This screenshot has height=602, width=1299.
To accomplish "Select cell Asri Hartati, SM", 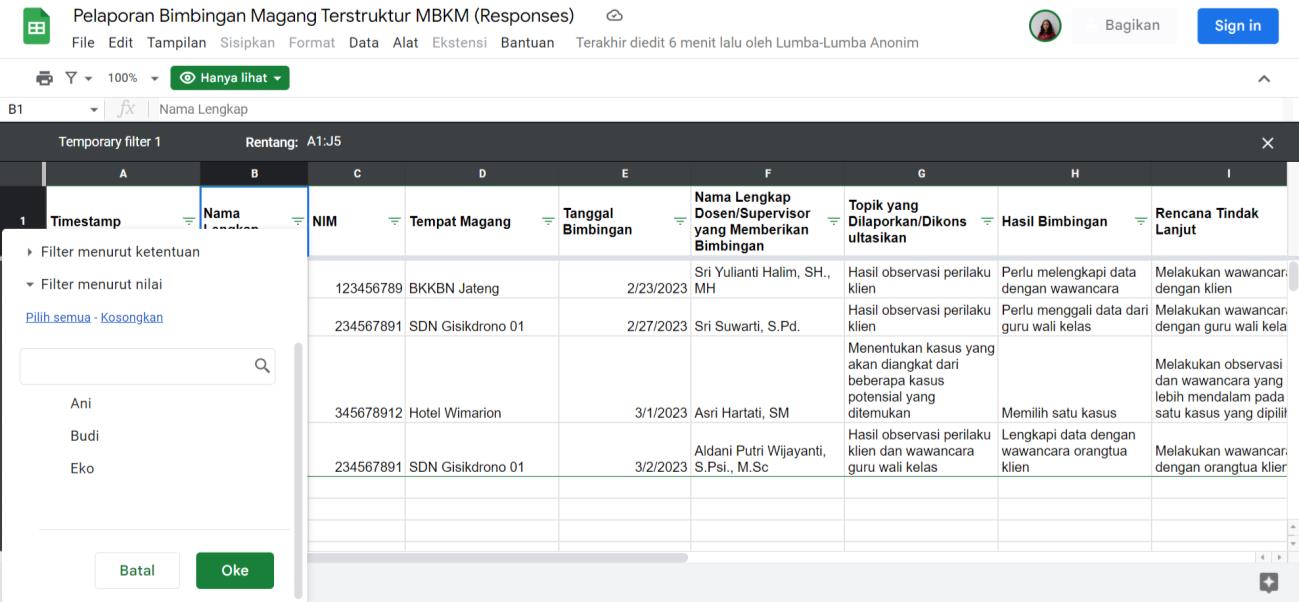I will point(767,380).
